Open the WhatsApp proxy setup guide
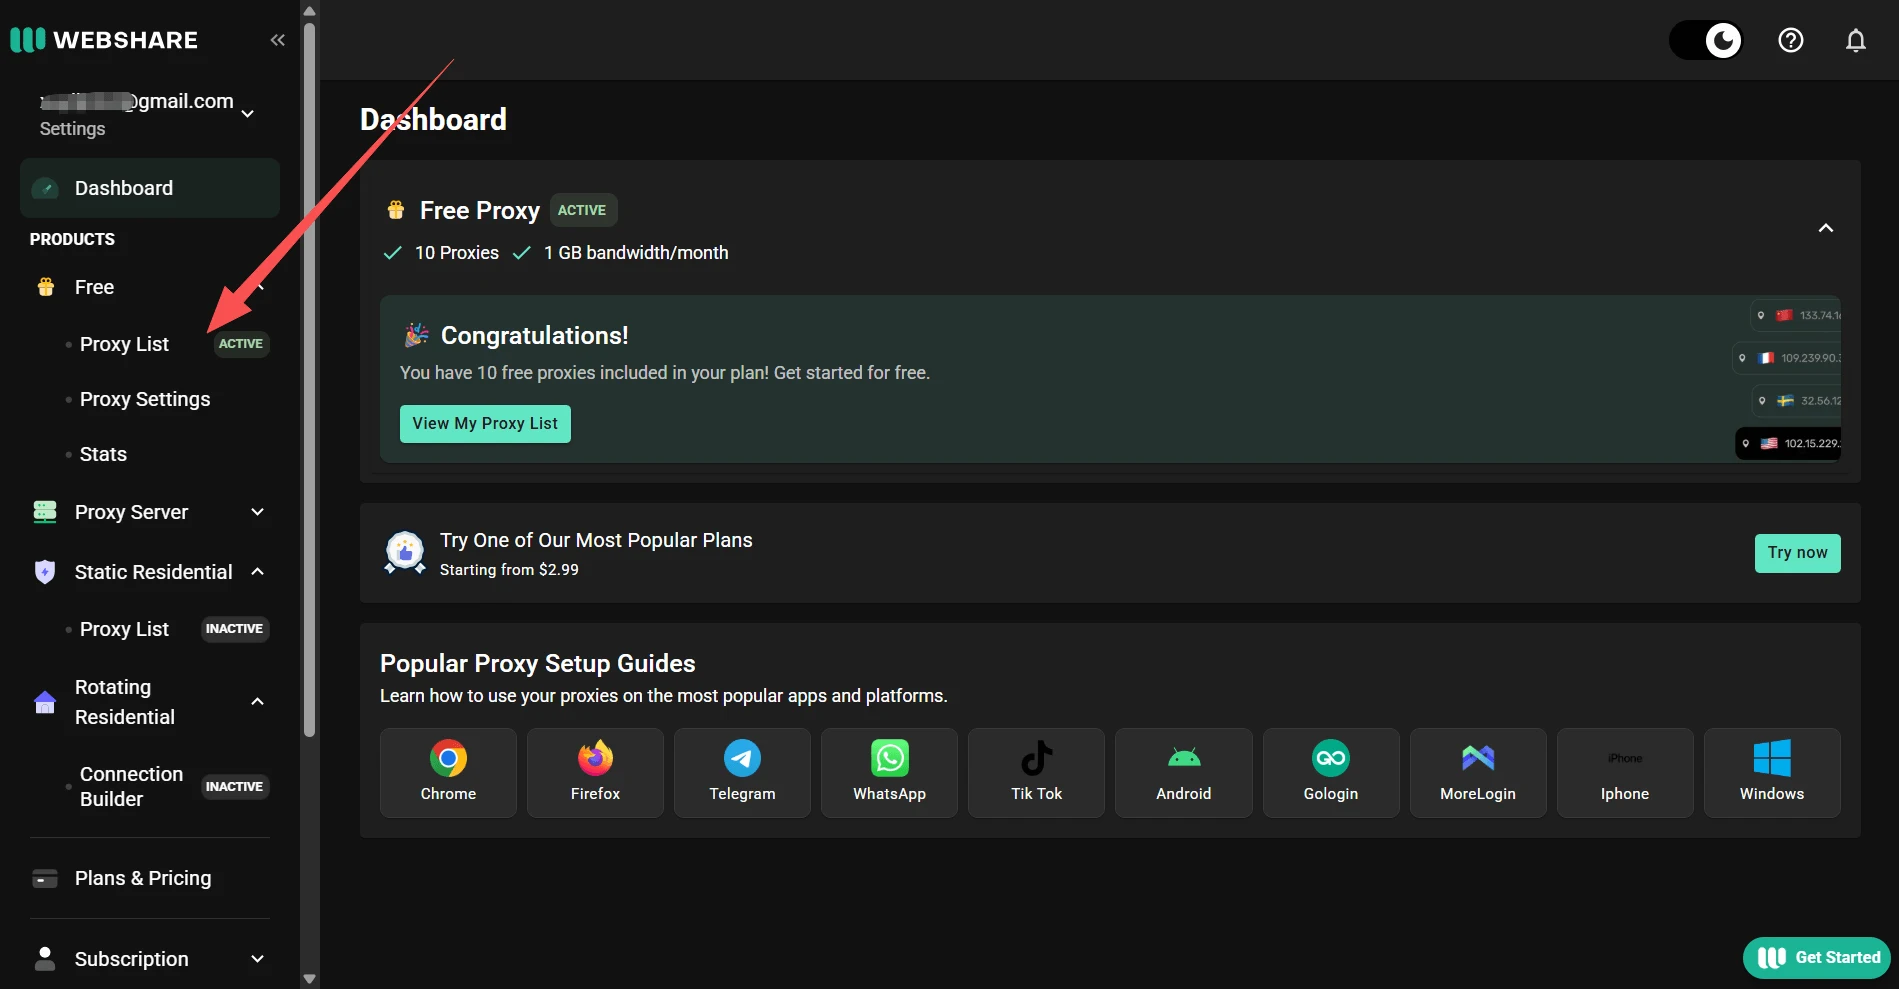The height and width of the screenshot is (989, 1899). point(888,772)
